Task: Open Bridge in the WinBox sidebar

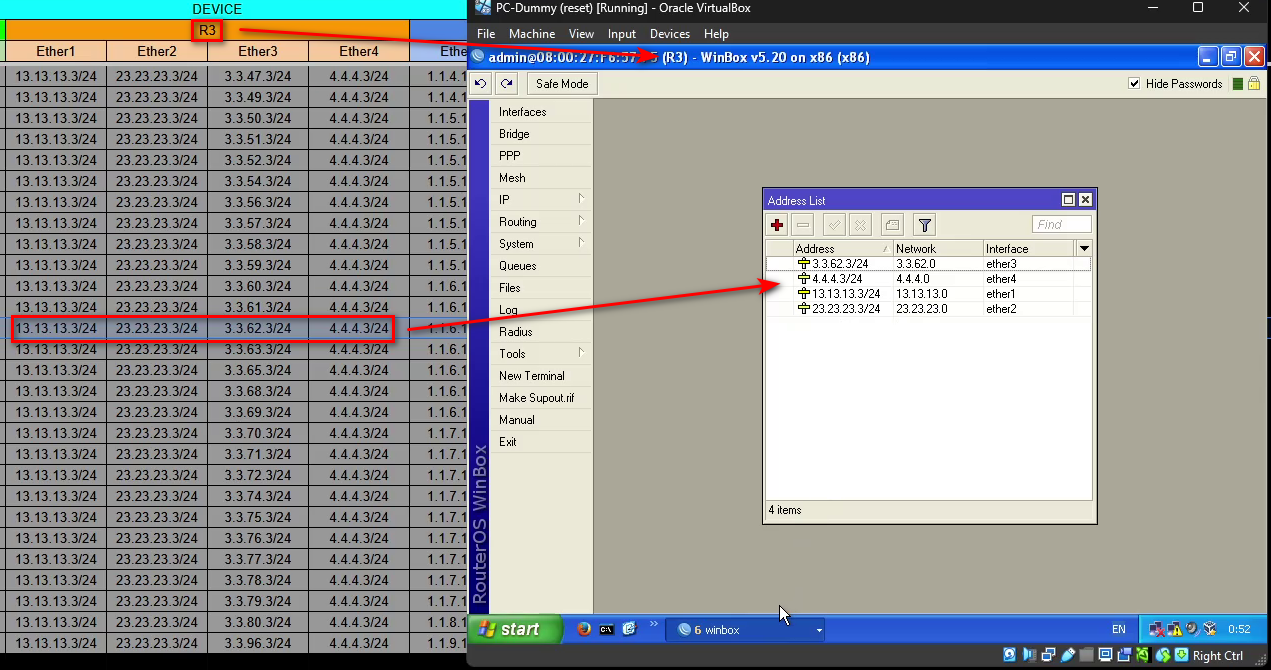Action: (542, 134)
